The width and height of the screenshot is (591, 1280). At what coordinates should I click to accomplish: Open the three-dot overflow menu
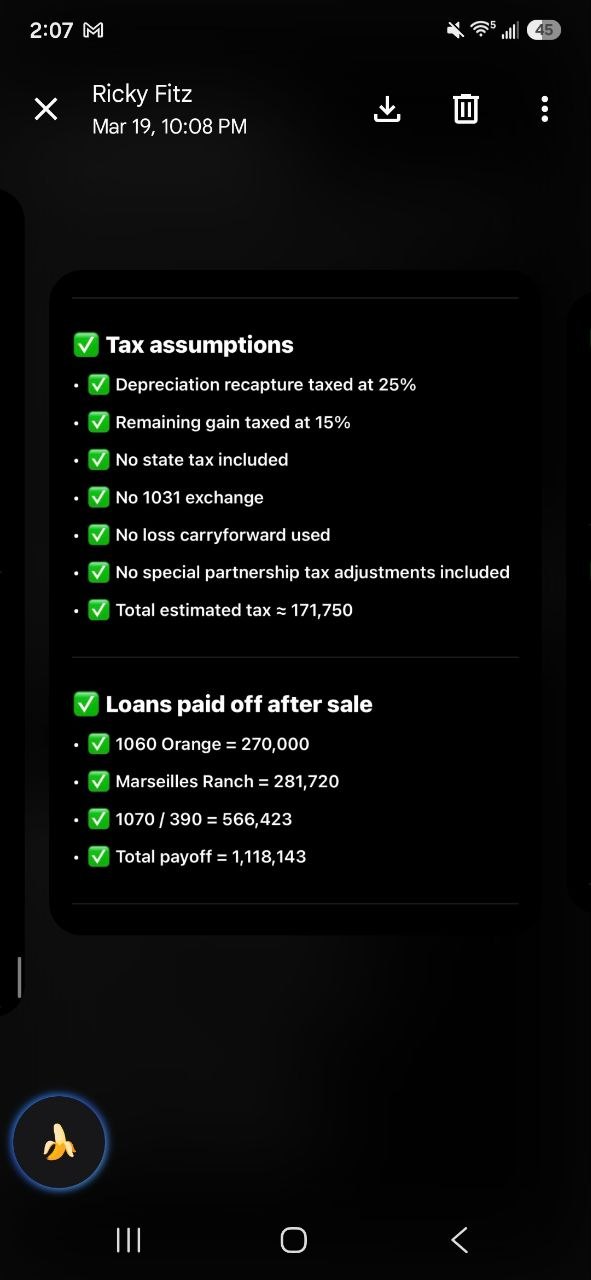pos(544,109)
